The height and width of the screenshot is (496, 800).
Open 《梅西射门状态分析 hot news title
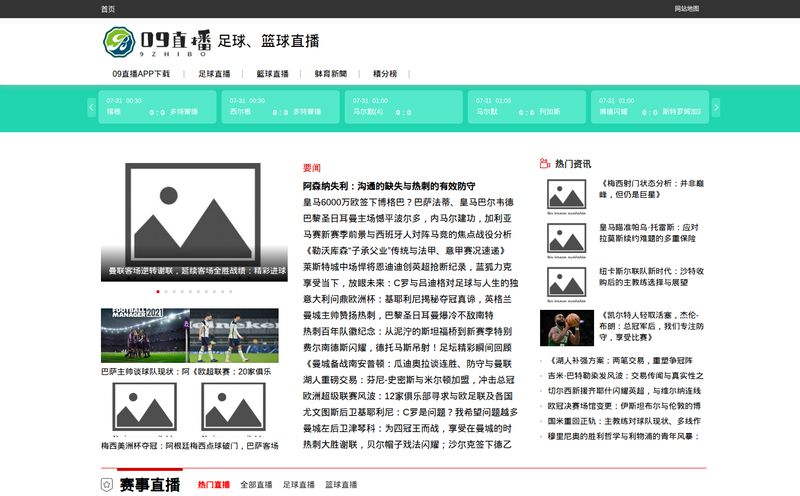pyautogui.click(x=651, y=189)
